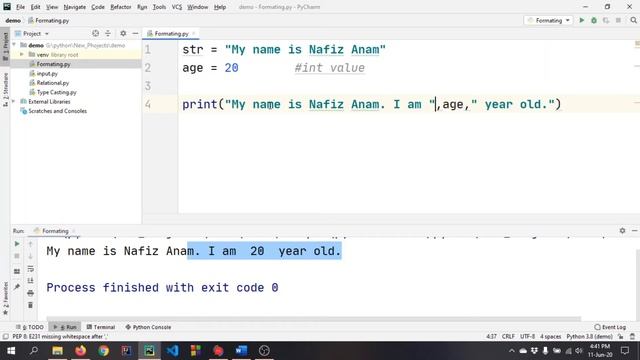Viewport: 640px width, 360px height.
Task: Open the Python Console tool window
Action: point(148,327)
